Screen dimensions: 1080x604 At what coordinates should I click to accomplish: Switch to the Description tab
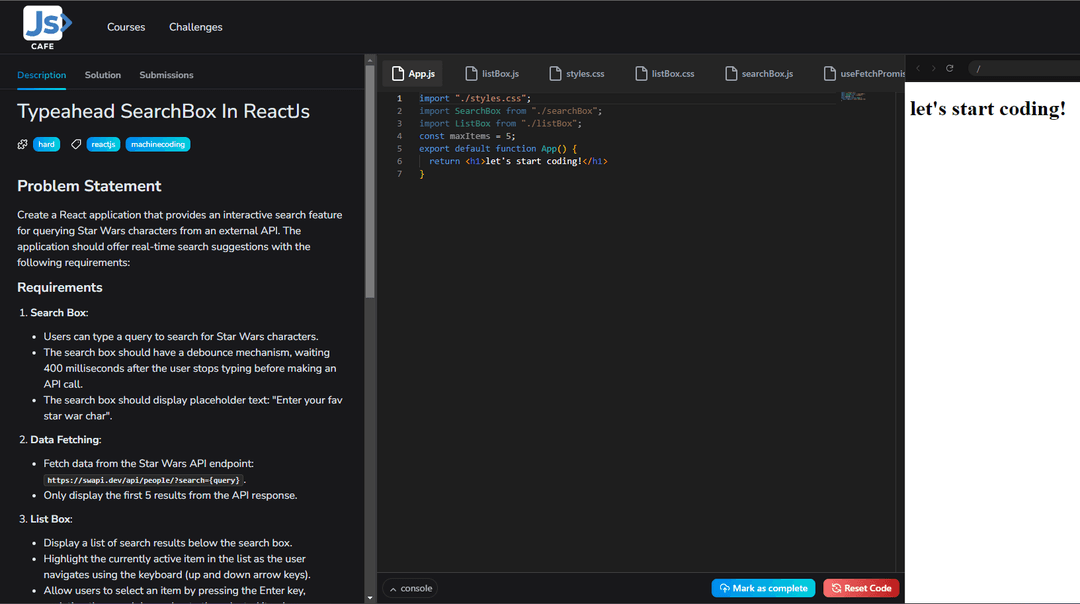coord(41,75)
